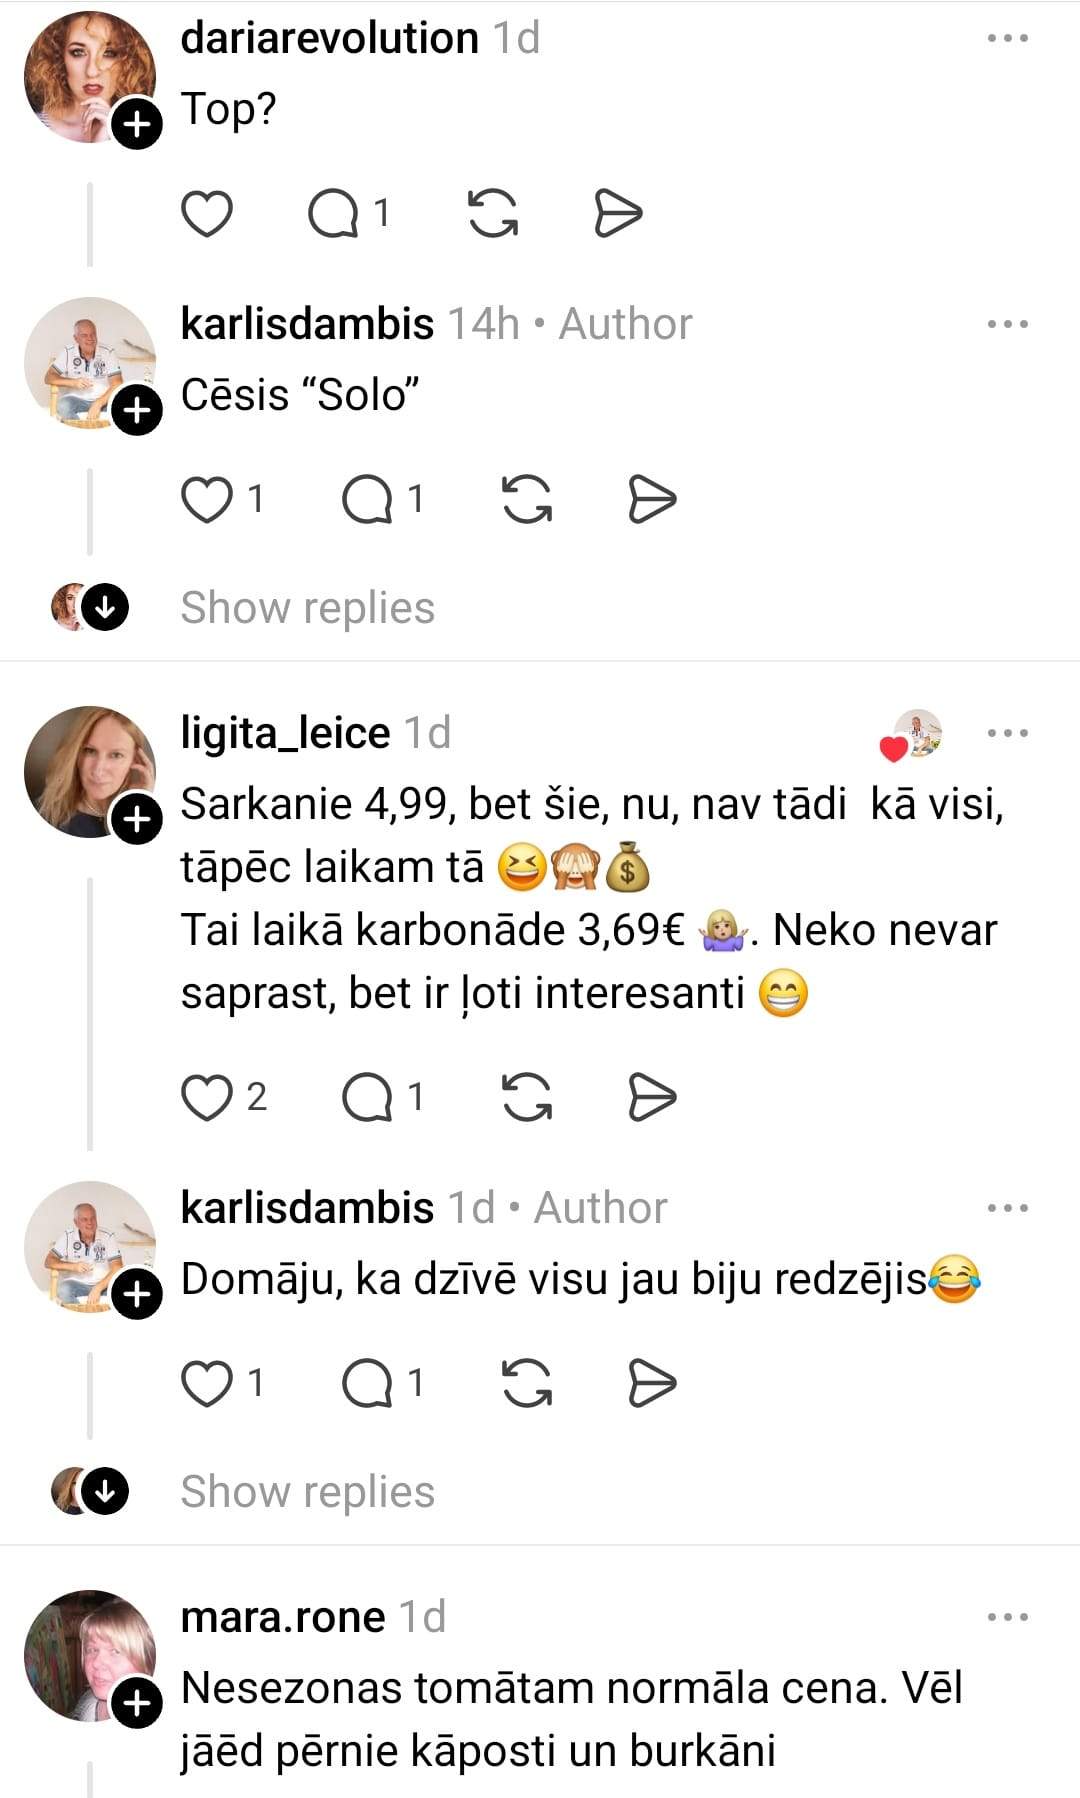
Task: Like ligita_leice's comment about prices
Action: 207,1097
